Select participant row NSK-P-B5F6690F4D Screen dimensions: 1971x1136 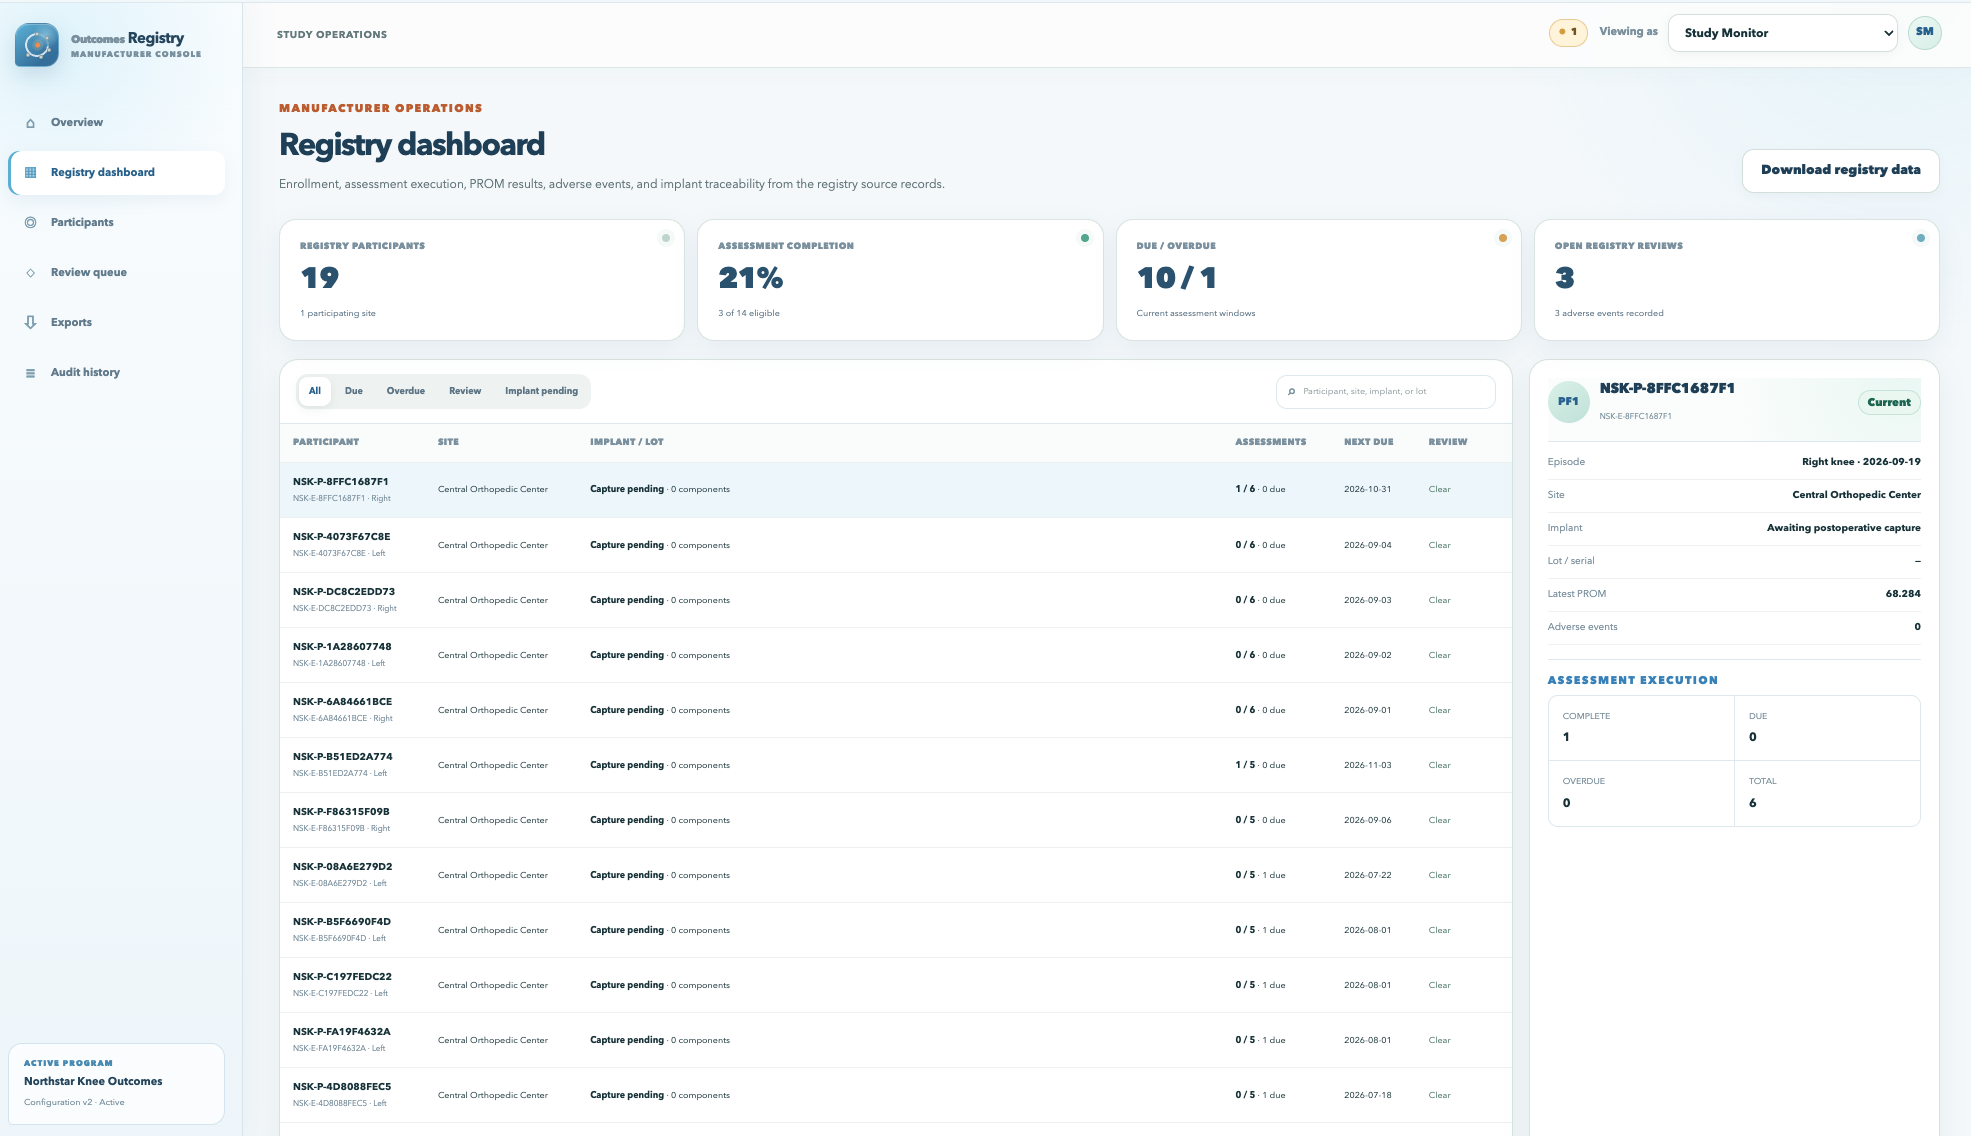point(896,930)
